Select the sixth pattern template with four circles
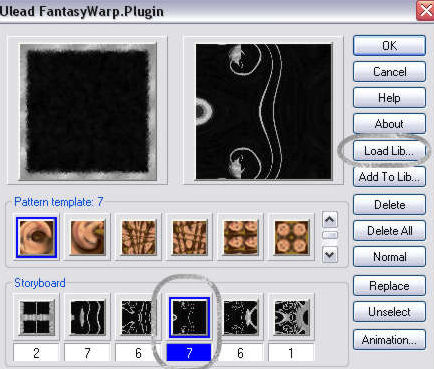The width and height of the screenshot is (434, 369). [291, 238]
